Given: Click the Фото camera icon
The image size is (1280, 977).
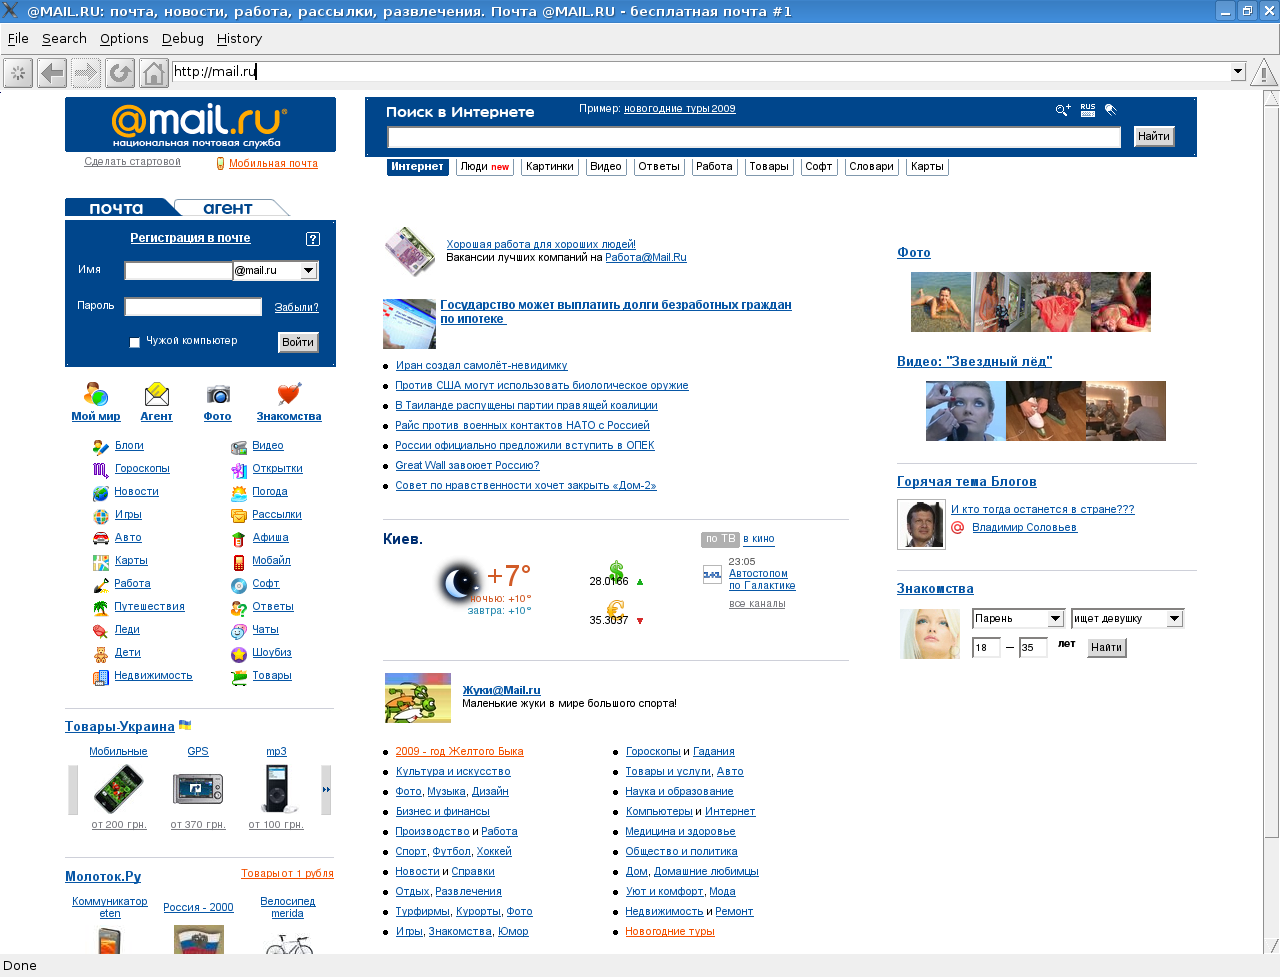Looking at the screenshot, I should coord(218,394).
